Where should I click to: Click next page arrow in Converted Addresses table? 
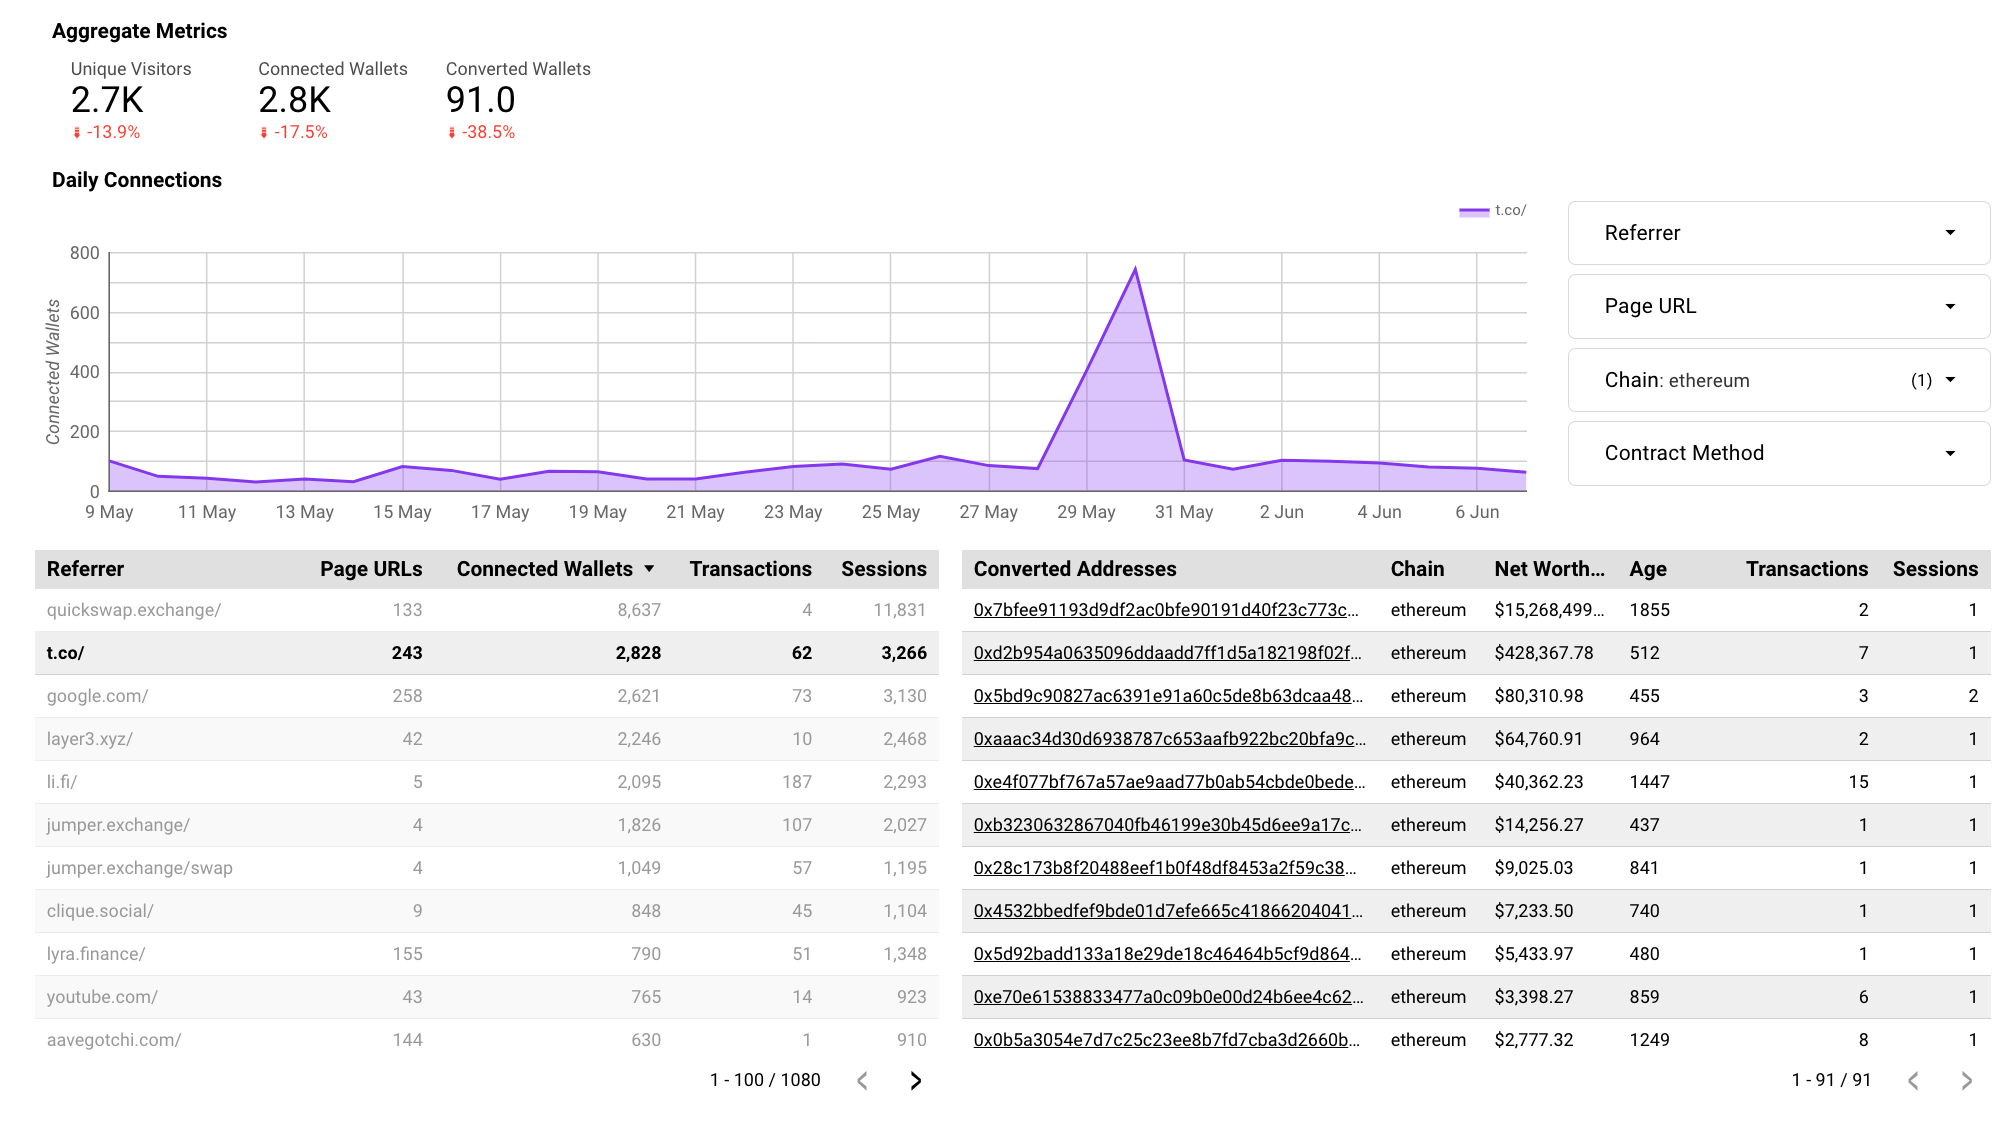pos(1966,1080)
